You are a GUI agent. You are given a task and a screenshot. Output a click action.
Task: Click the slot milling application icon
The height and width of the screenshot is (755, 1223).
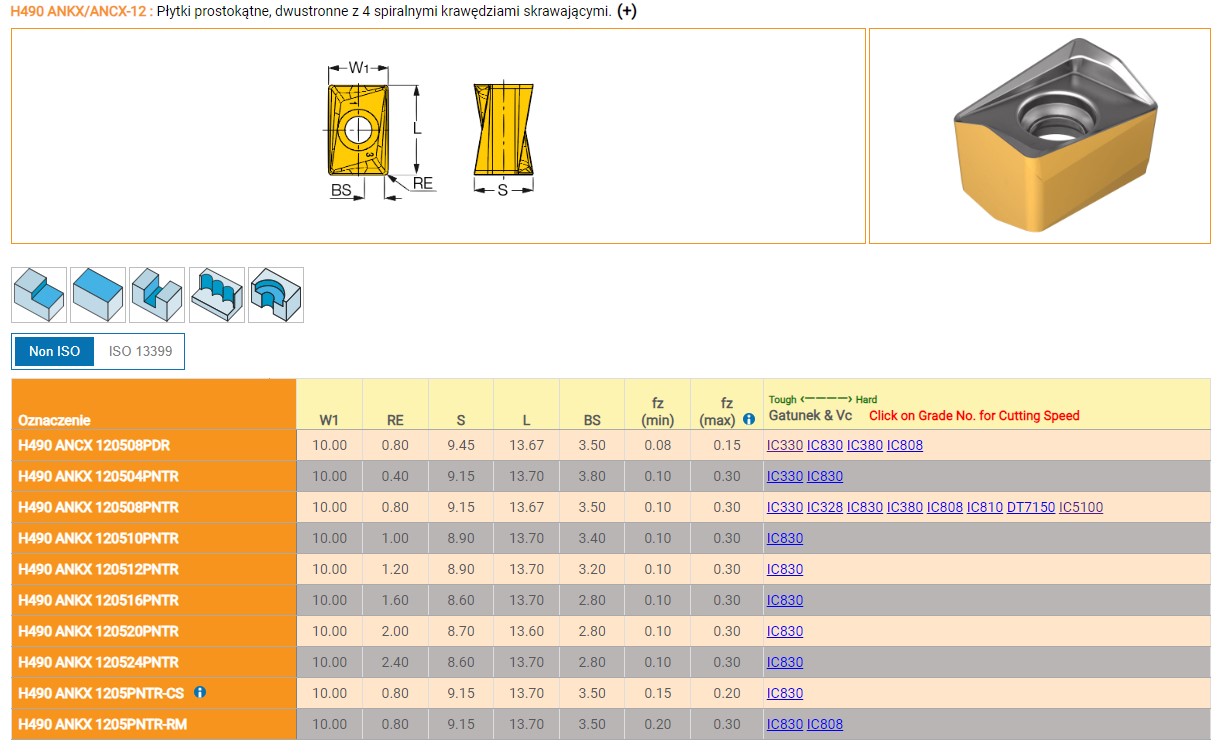157,295
